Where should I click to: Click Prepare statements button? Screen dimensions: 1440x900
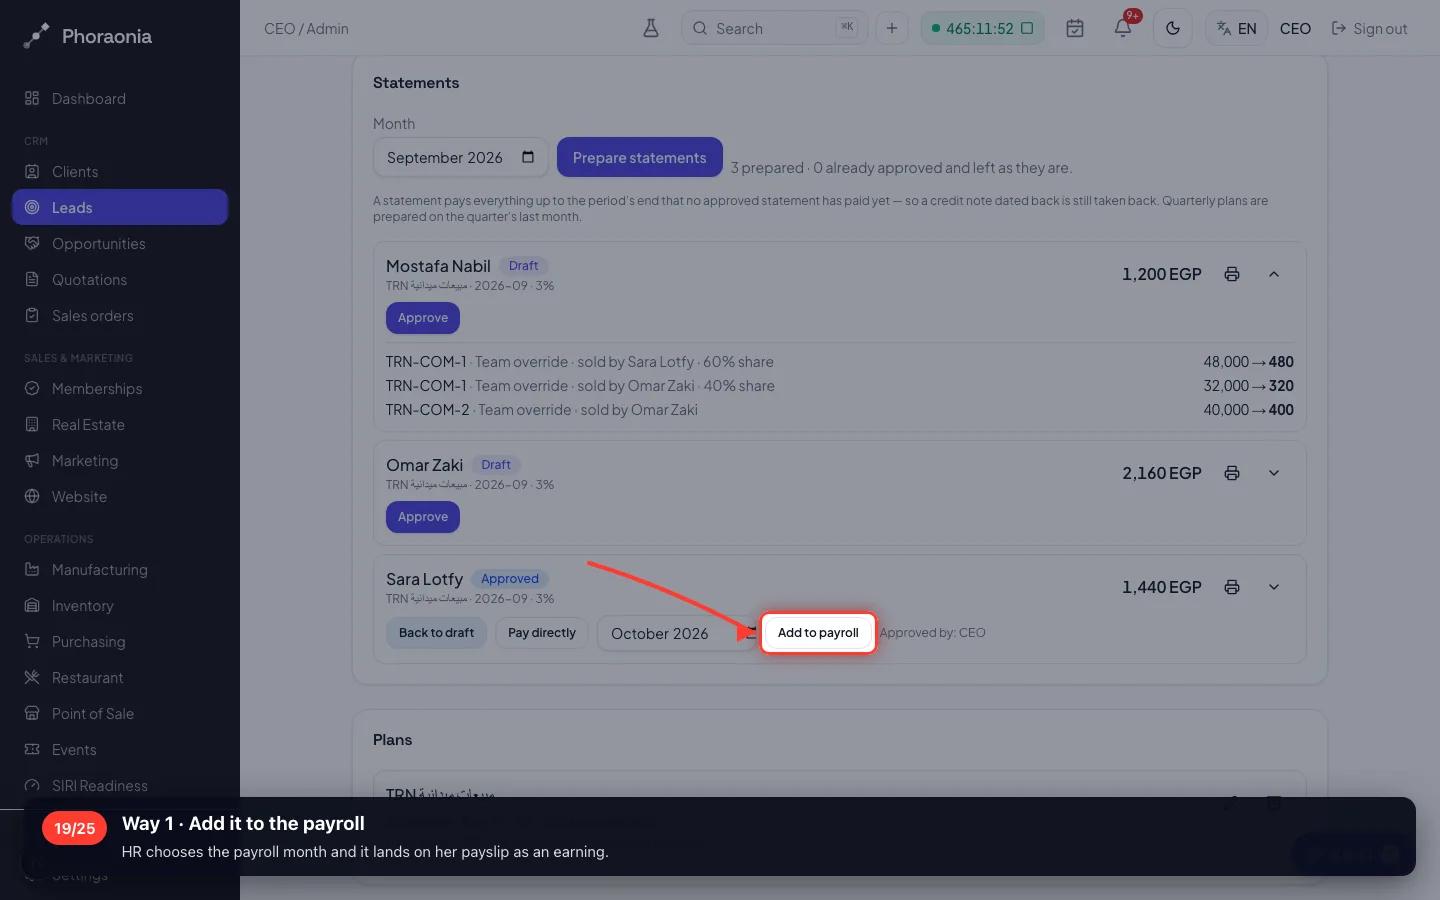(640, 157)
